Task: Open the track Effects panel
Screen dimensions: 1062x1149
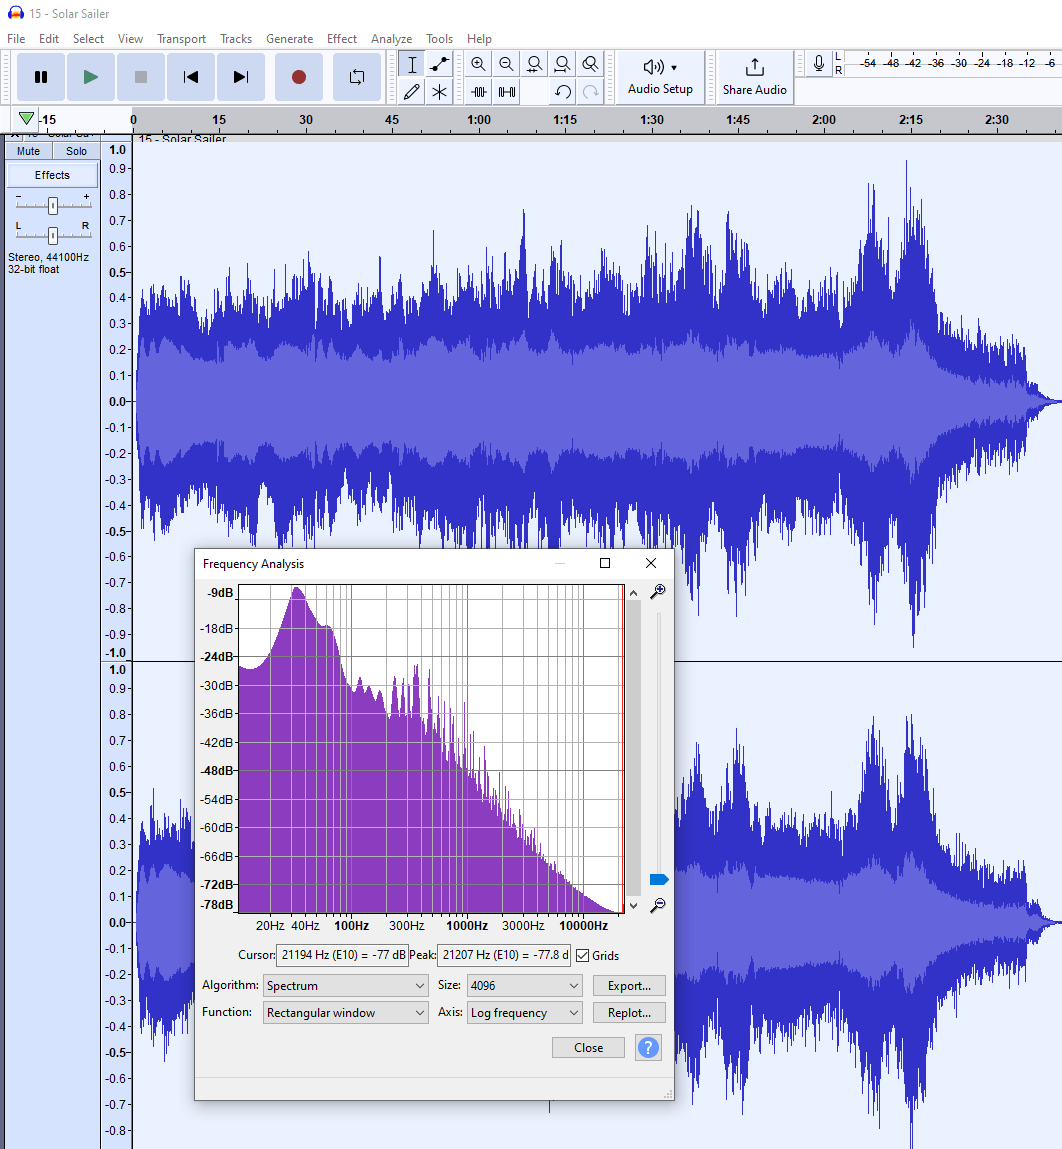Action: (52, 175)
